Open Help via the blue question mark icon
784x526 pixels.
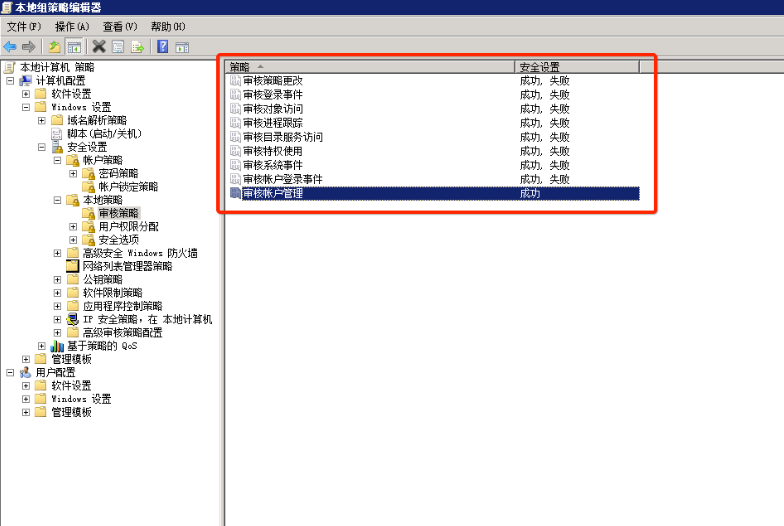tap(162, 46)
